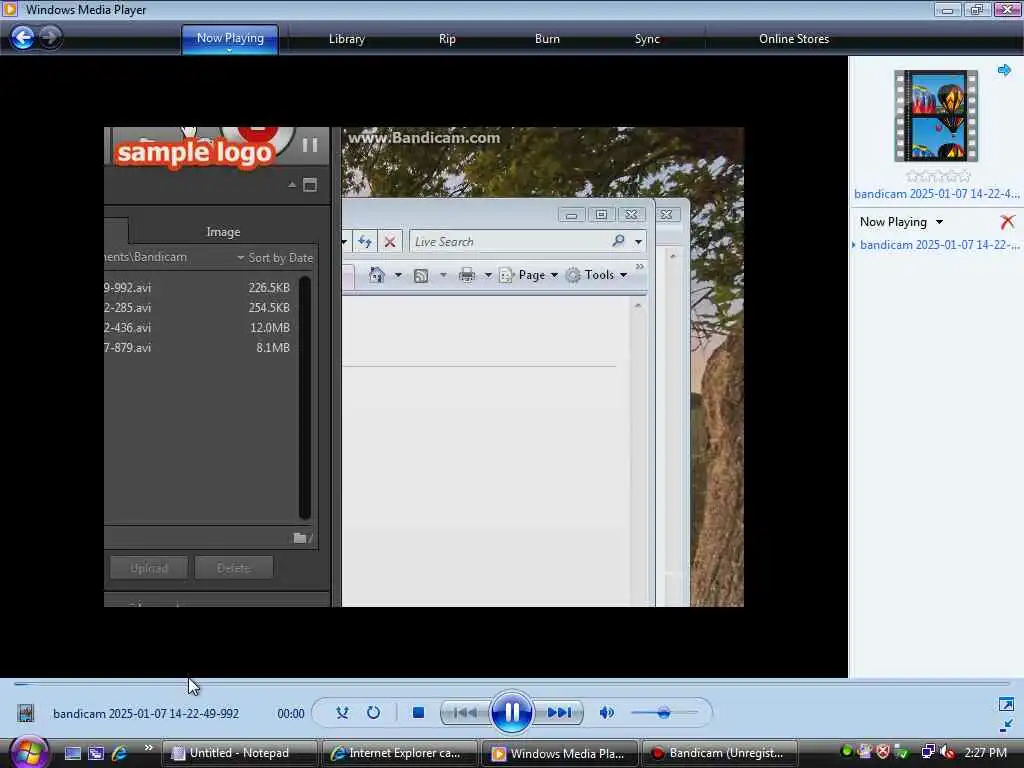
Task: Adjust the volume slider
Action: pyautogui.click(x=664, y=712)
